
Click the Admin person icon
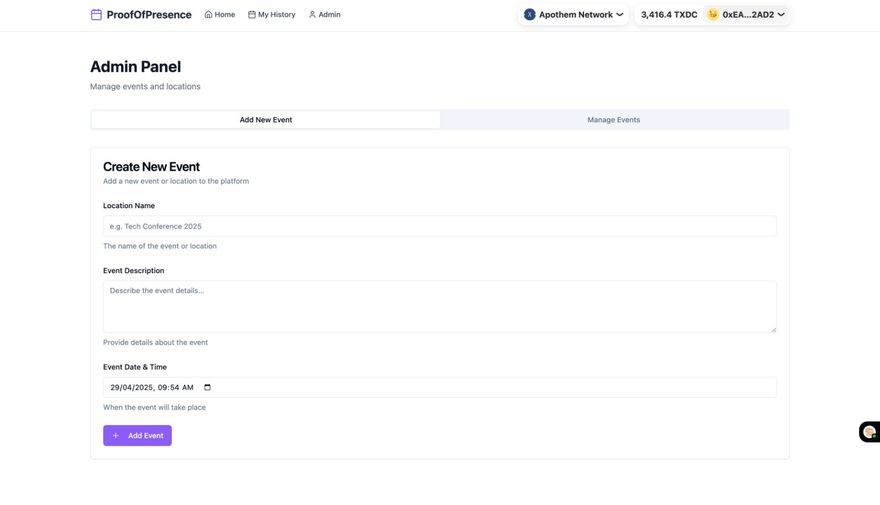pyautogui.click(x=312, y=15)
